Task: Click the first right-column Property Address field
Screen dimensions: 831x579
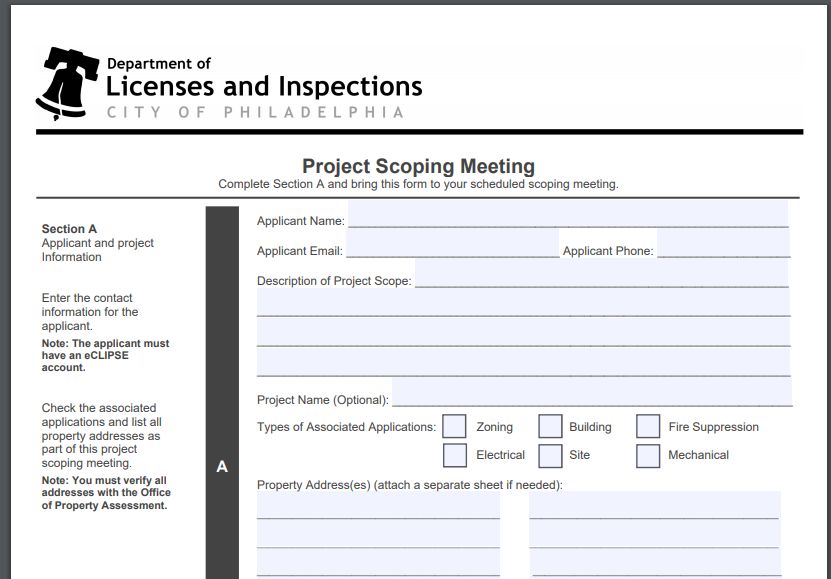Action: click(655, 505)
